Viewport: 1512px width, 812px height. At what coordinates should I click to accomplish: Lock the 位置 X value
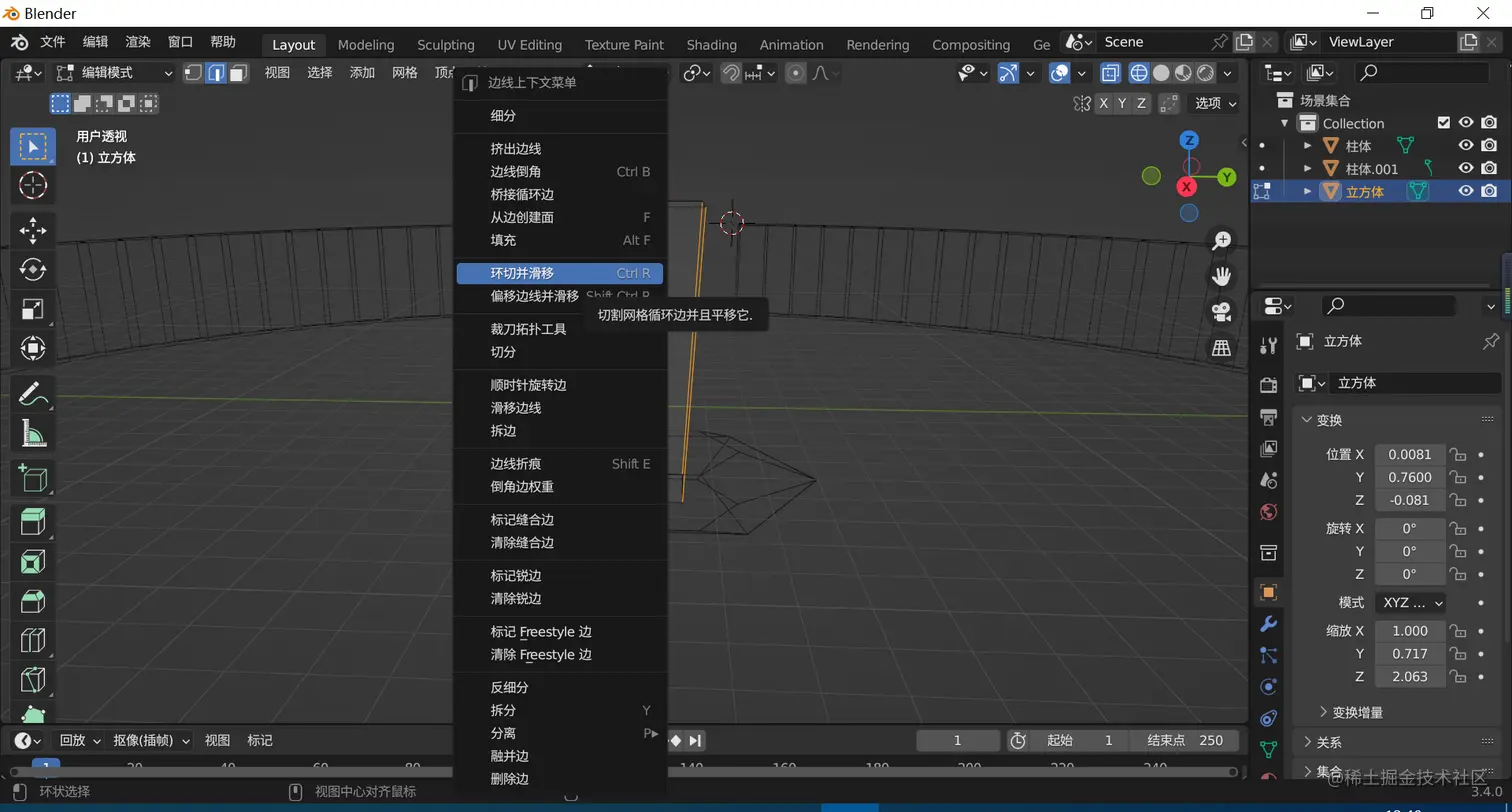click(1458, 454)
